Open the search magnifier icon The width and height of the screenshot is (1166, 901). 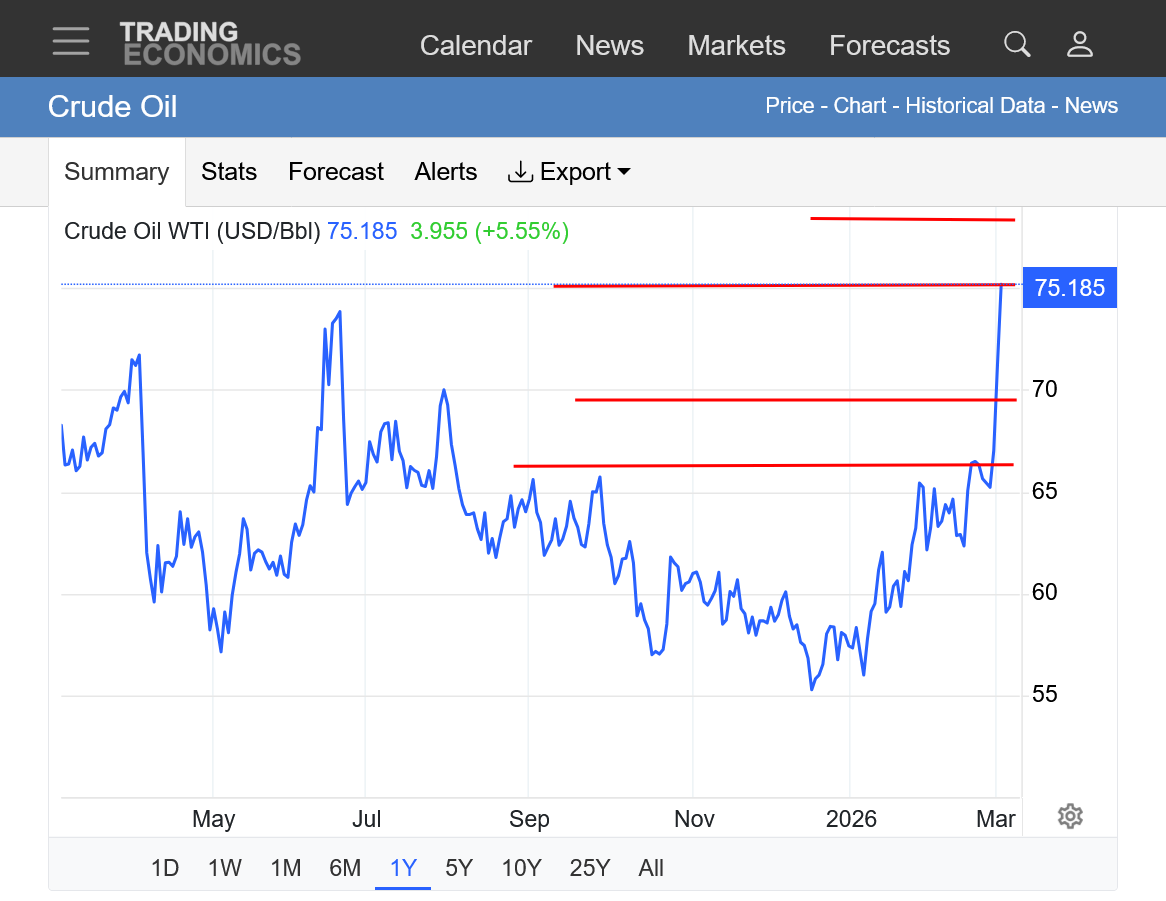[x=1017, y=44]
